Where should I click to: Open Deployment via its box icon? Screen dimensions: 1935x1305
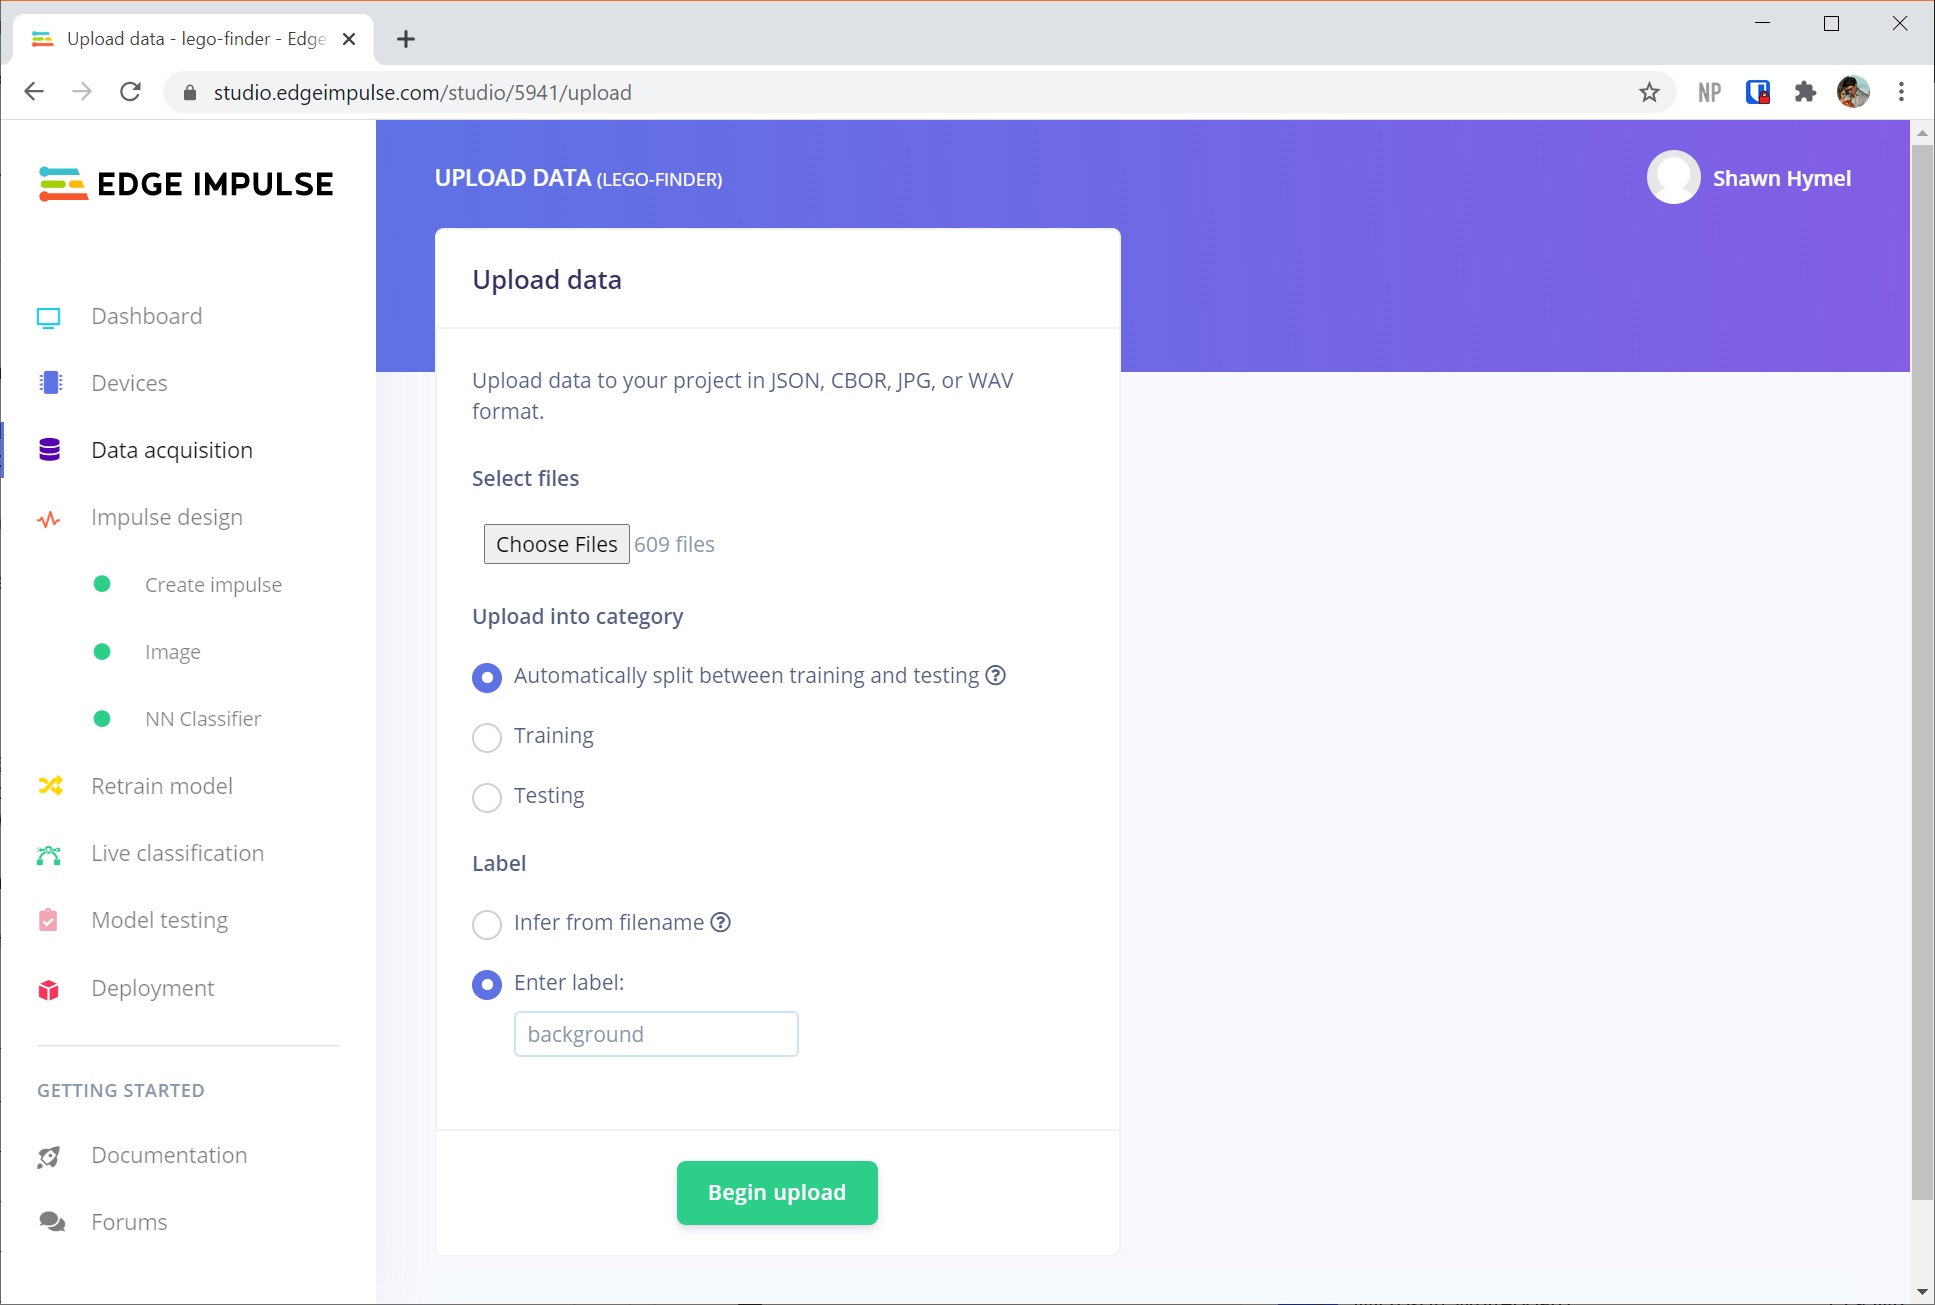(x=48, y=988)
